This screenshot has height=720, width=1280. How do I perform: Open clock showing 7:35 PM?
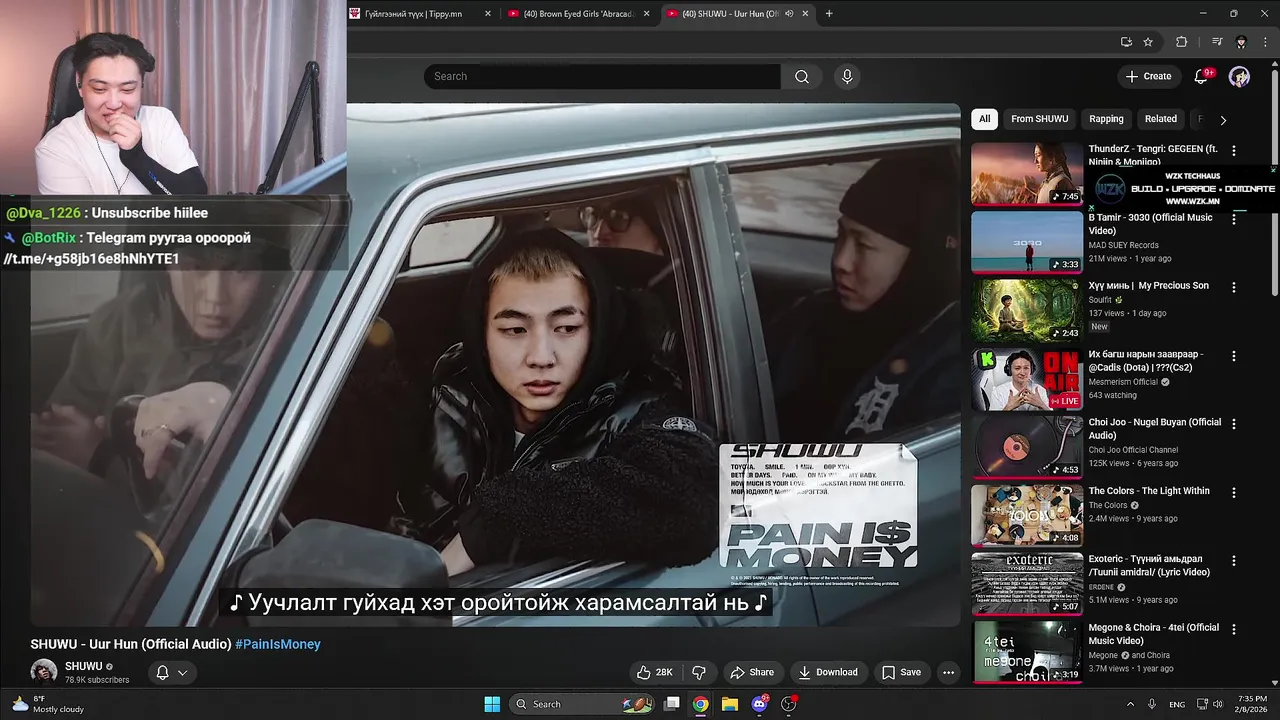pos(1252,704)
